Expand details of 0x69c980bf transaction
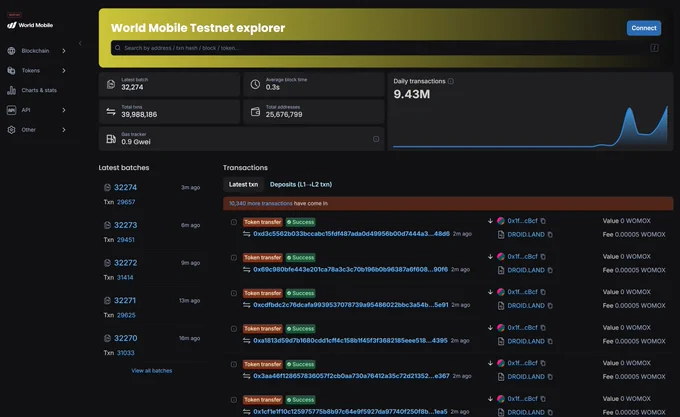Screen dimensions: 680x417 [234, 257]
